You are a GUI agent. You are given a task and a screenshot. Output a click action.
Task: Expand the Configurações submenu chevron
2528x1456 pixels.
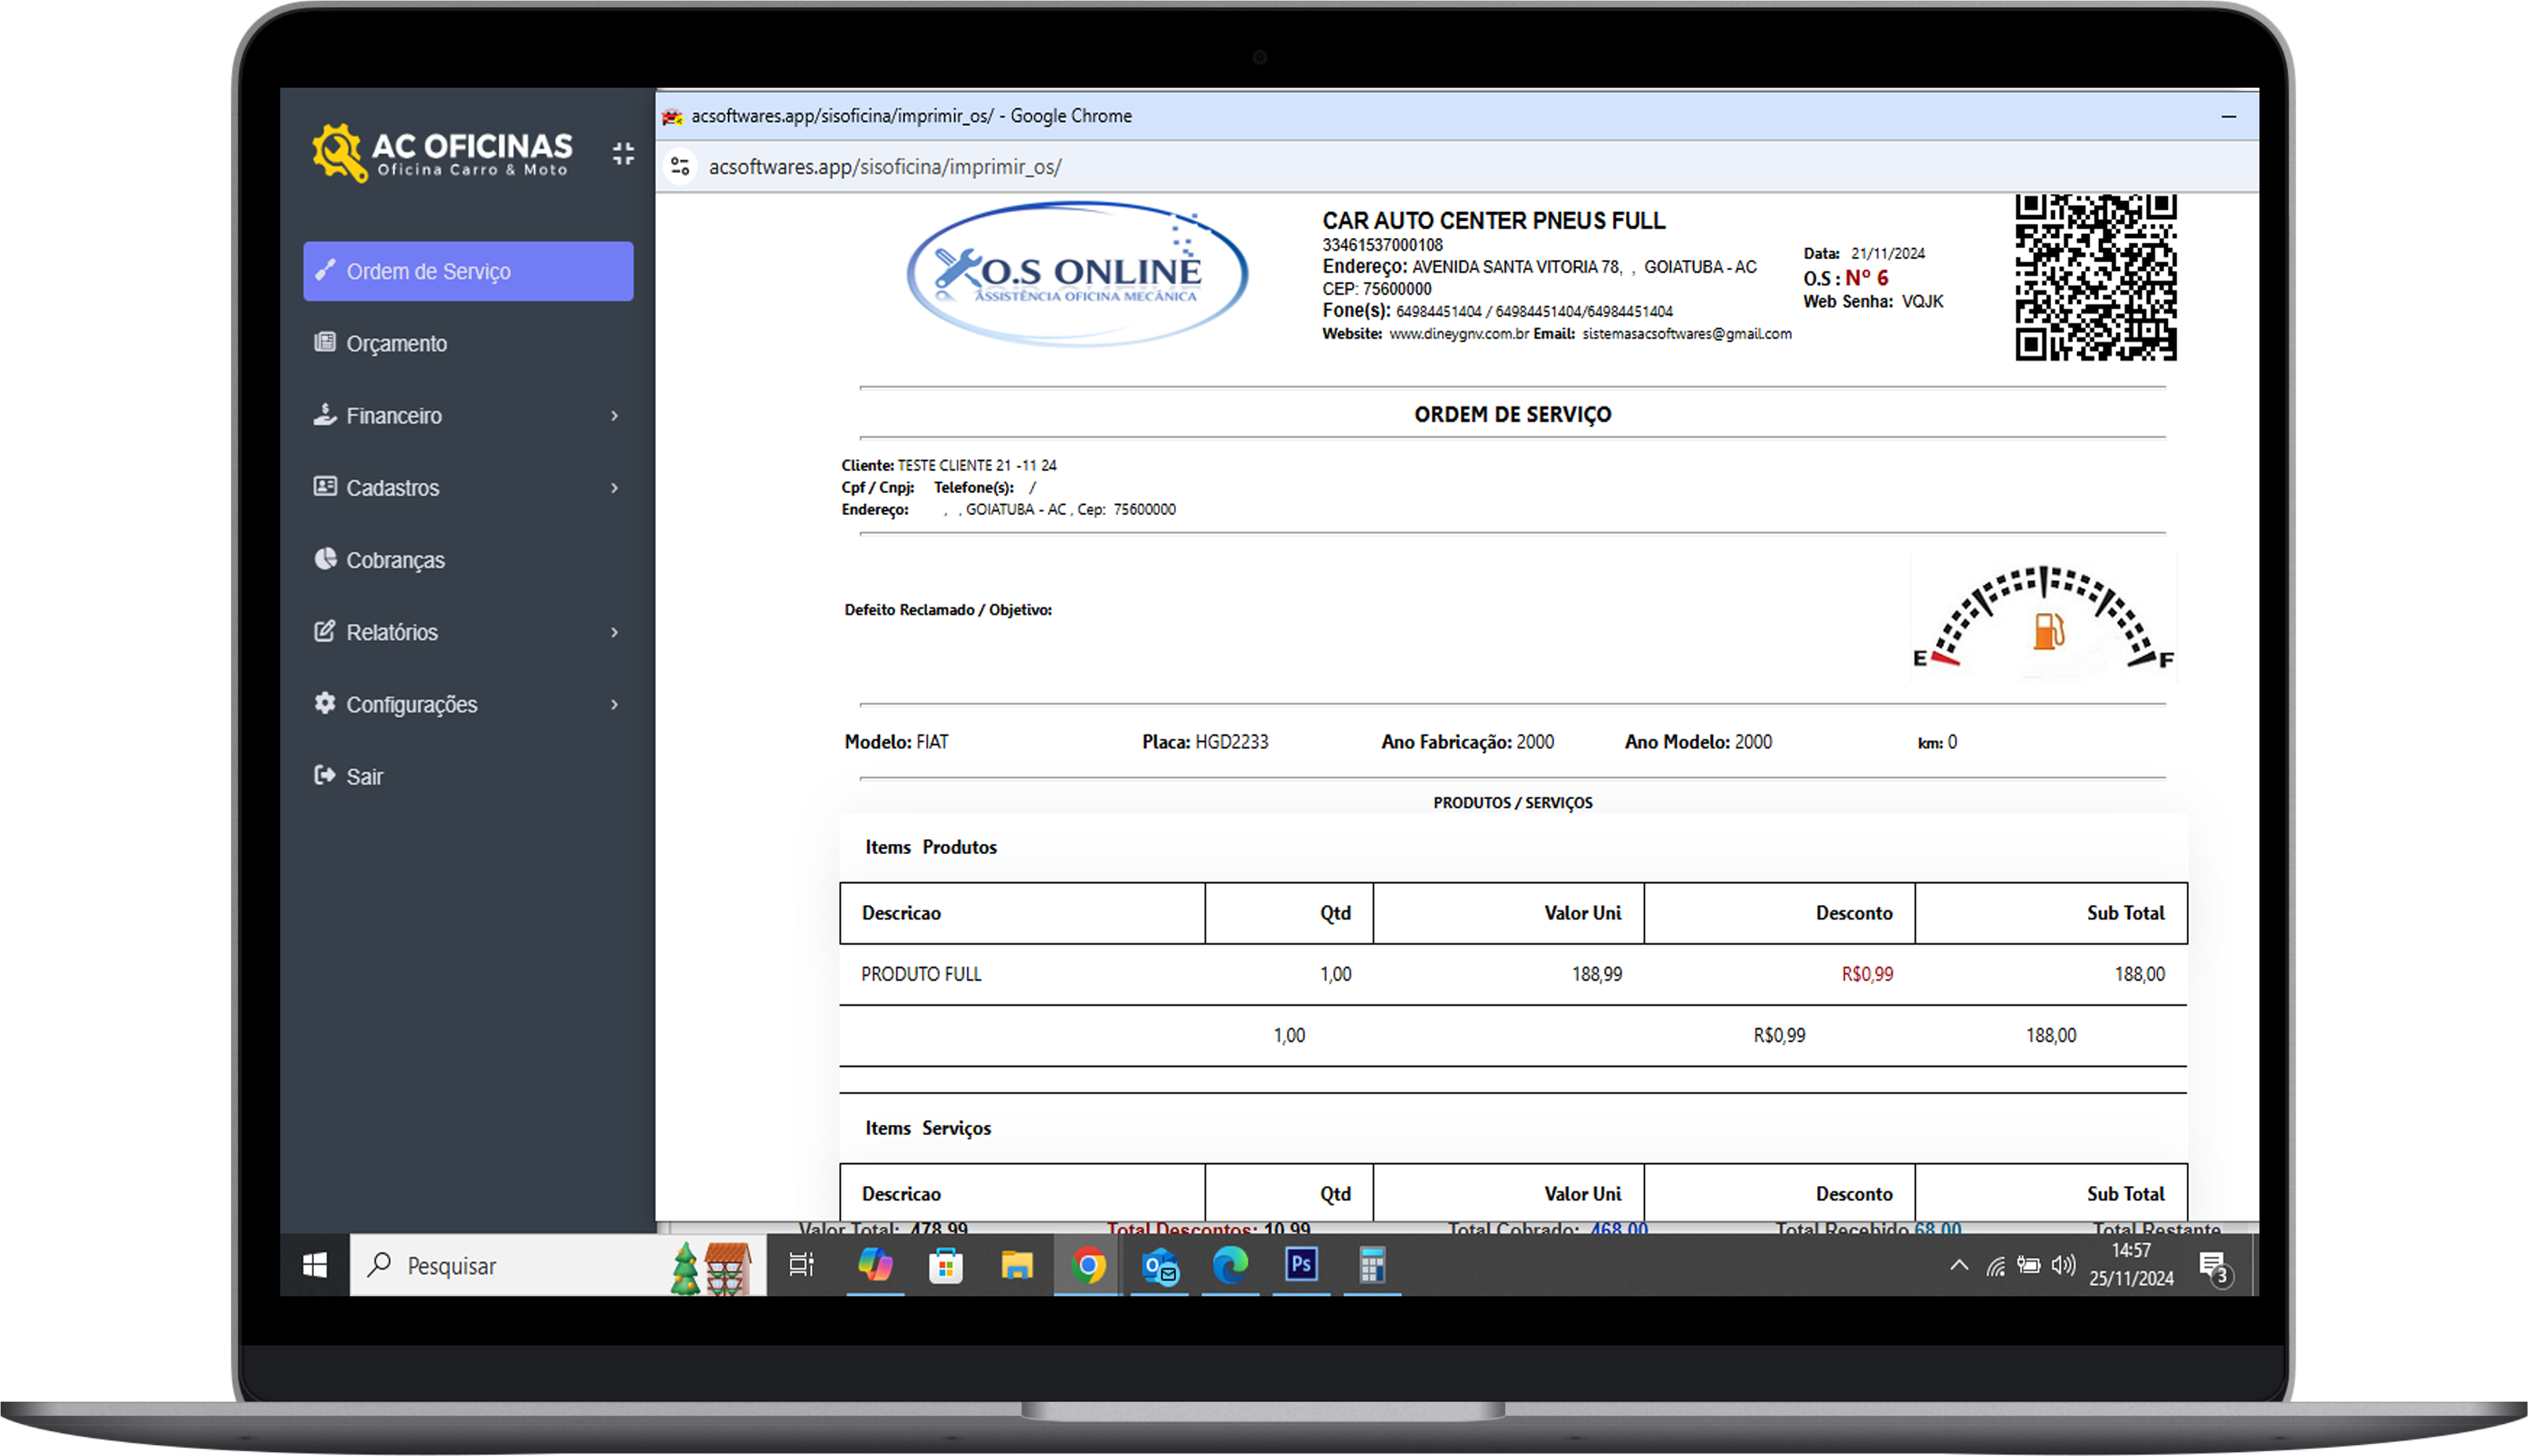point(614,704)
